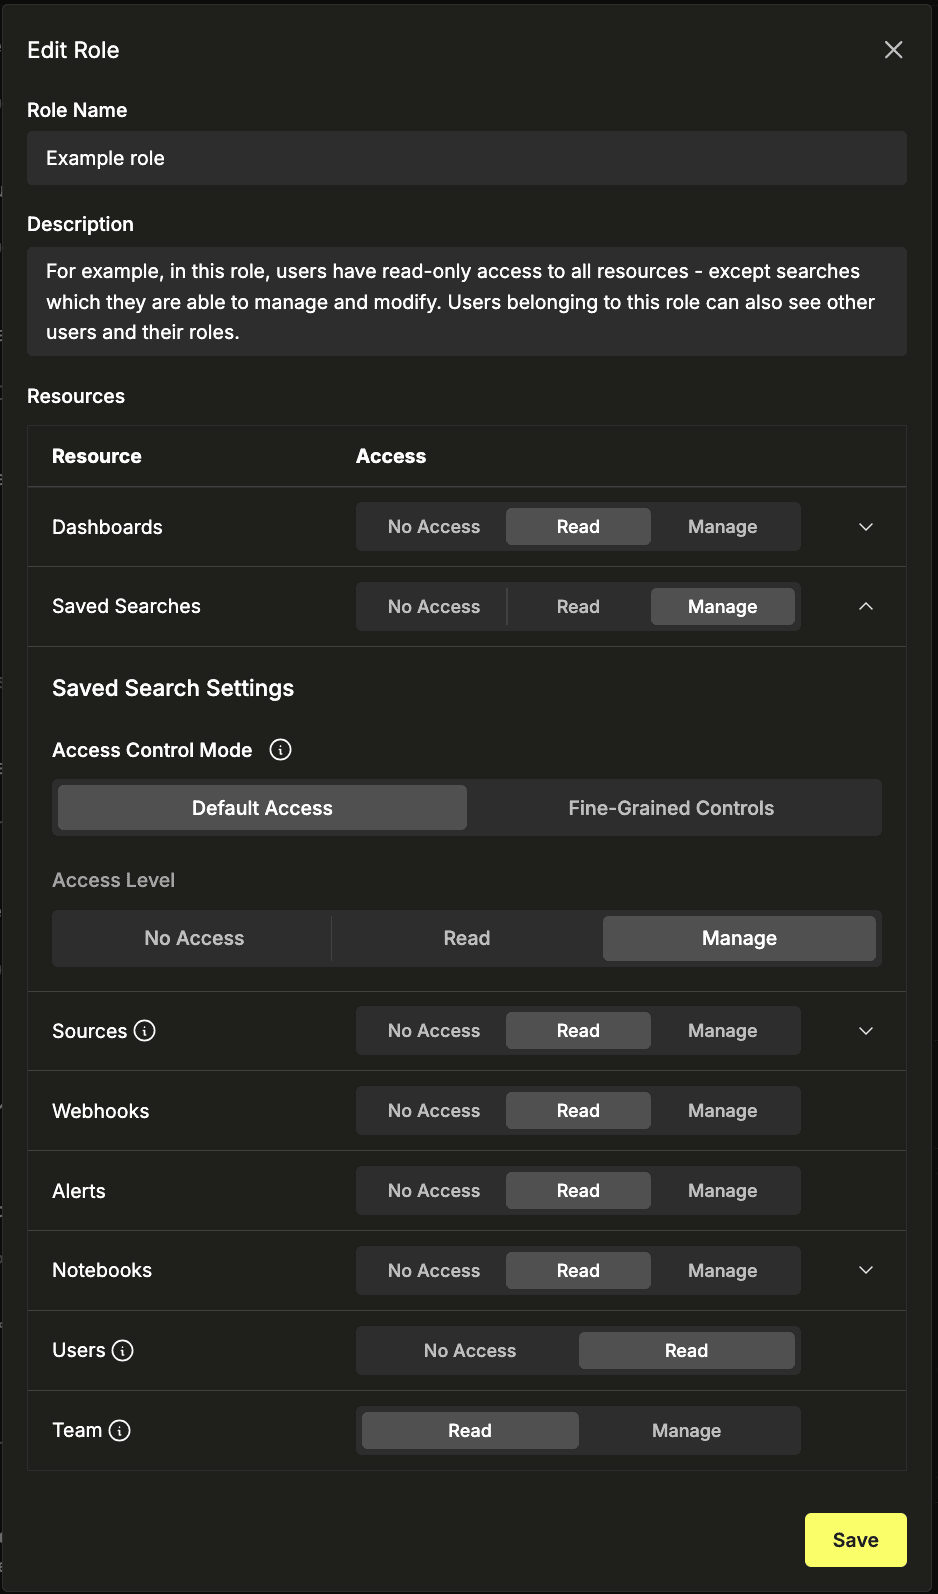
Task: Set Alerts access to Manage
Action: pos(722,1191)
